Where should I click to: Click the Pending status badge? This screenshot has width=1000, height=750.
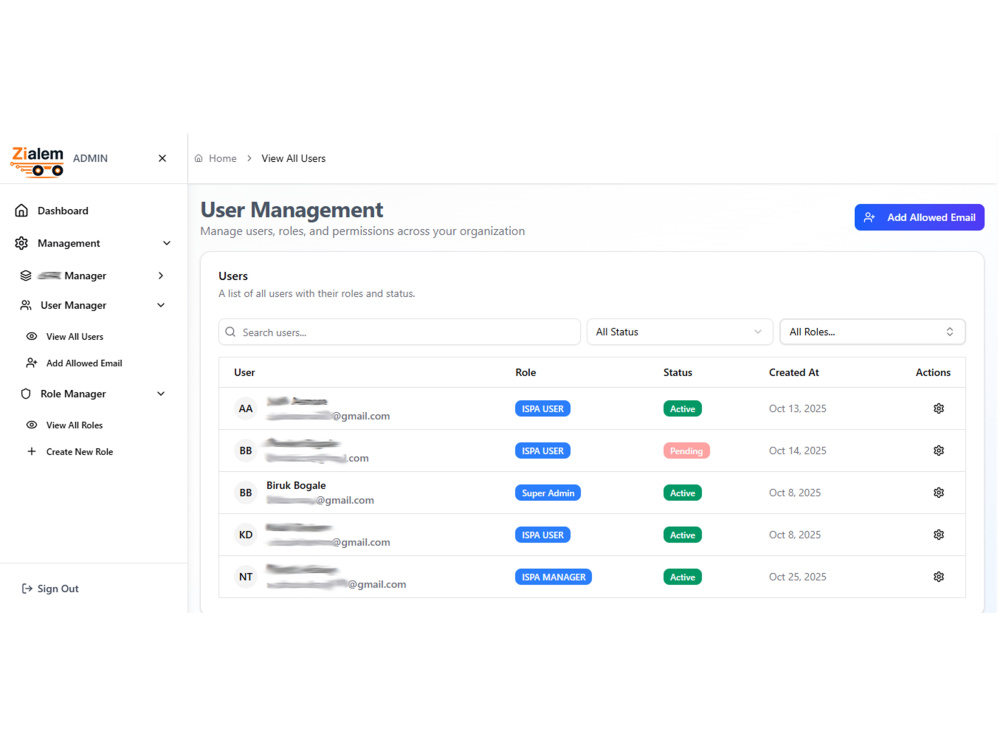686,451
